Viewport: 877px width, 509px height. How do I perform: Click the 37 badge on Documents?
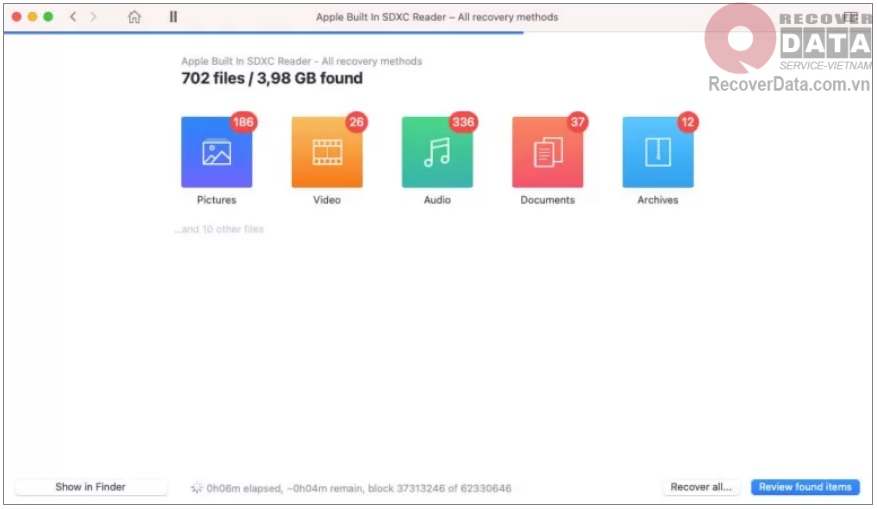577,122
